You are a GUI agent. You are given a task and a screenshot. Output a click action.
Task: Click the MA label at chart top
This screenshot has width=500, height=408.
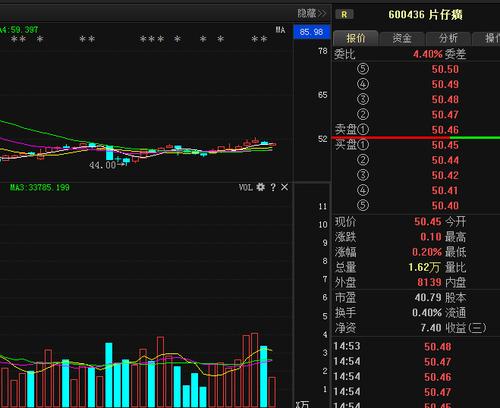(x=280, y=30)
